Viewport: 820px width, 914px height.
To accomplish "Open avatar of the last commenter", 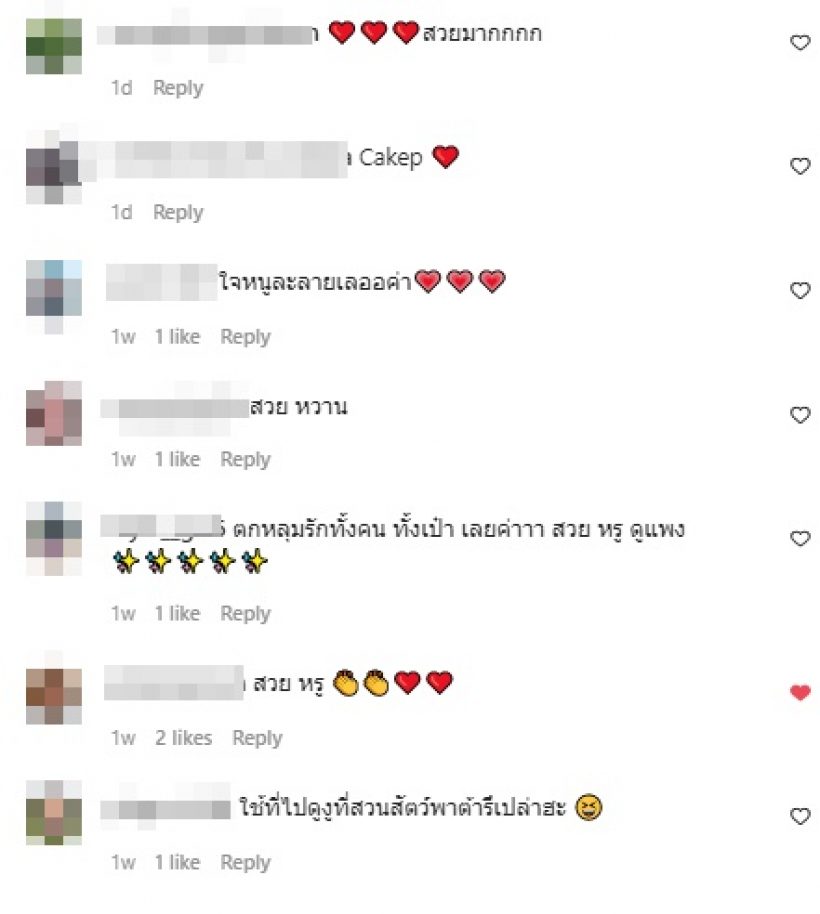I will 54,813.
